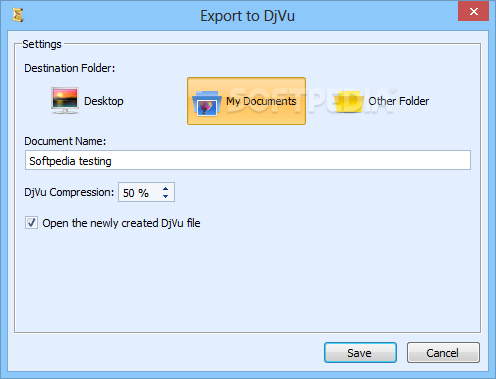This screenshot has height=379, width=496.
Task: Select the My Documents folder icon
Action: click(x=207, y=103)
